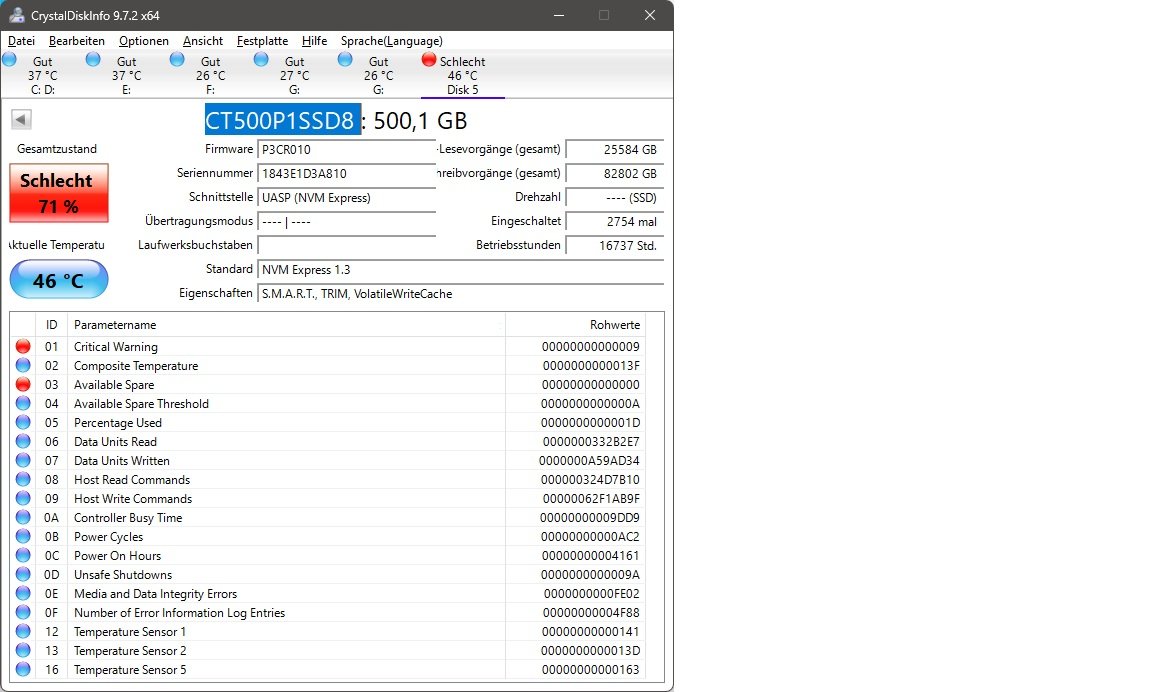1152x692 pixels.
Task: Click the Standard field NVM Express 1.3
Action: click(x=461, y=270)
